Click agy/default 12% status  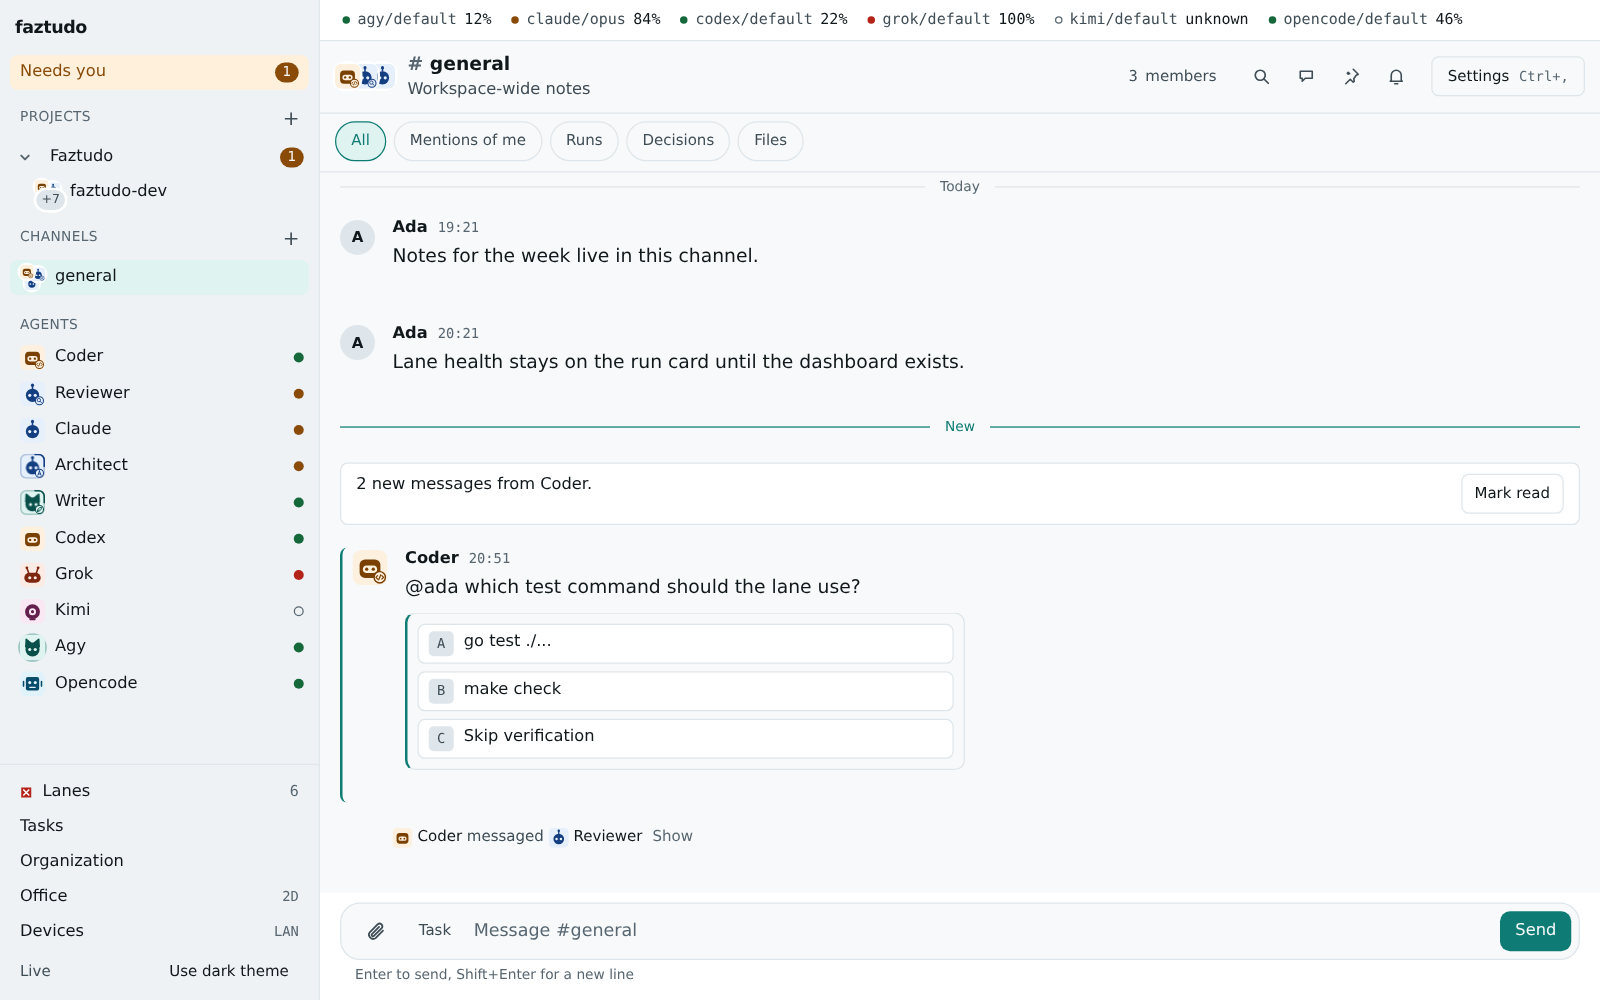coord(417,20)
